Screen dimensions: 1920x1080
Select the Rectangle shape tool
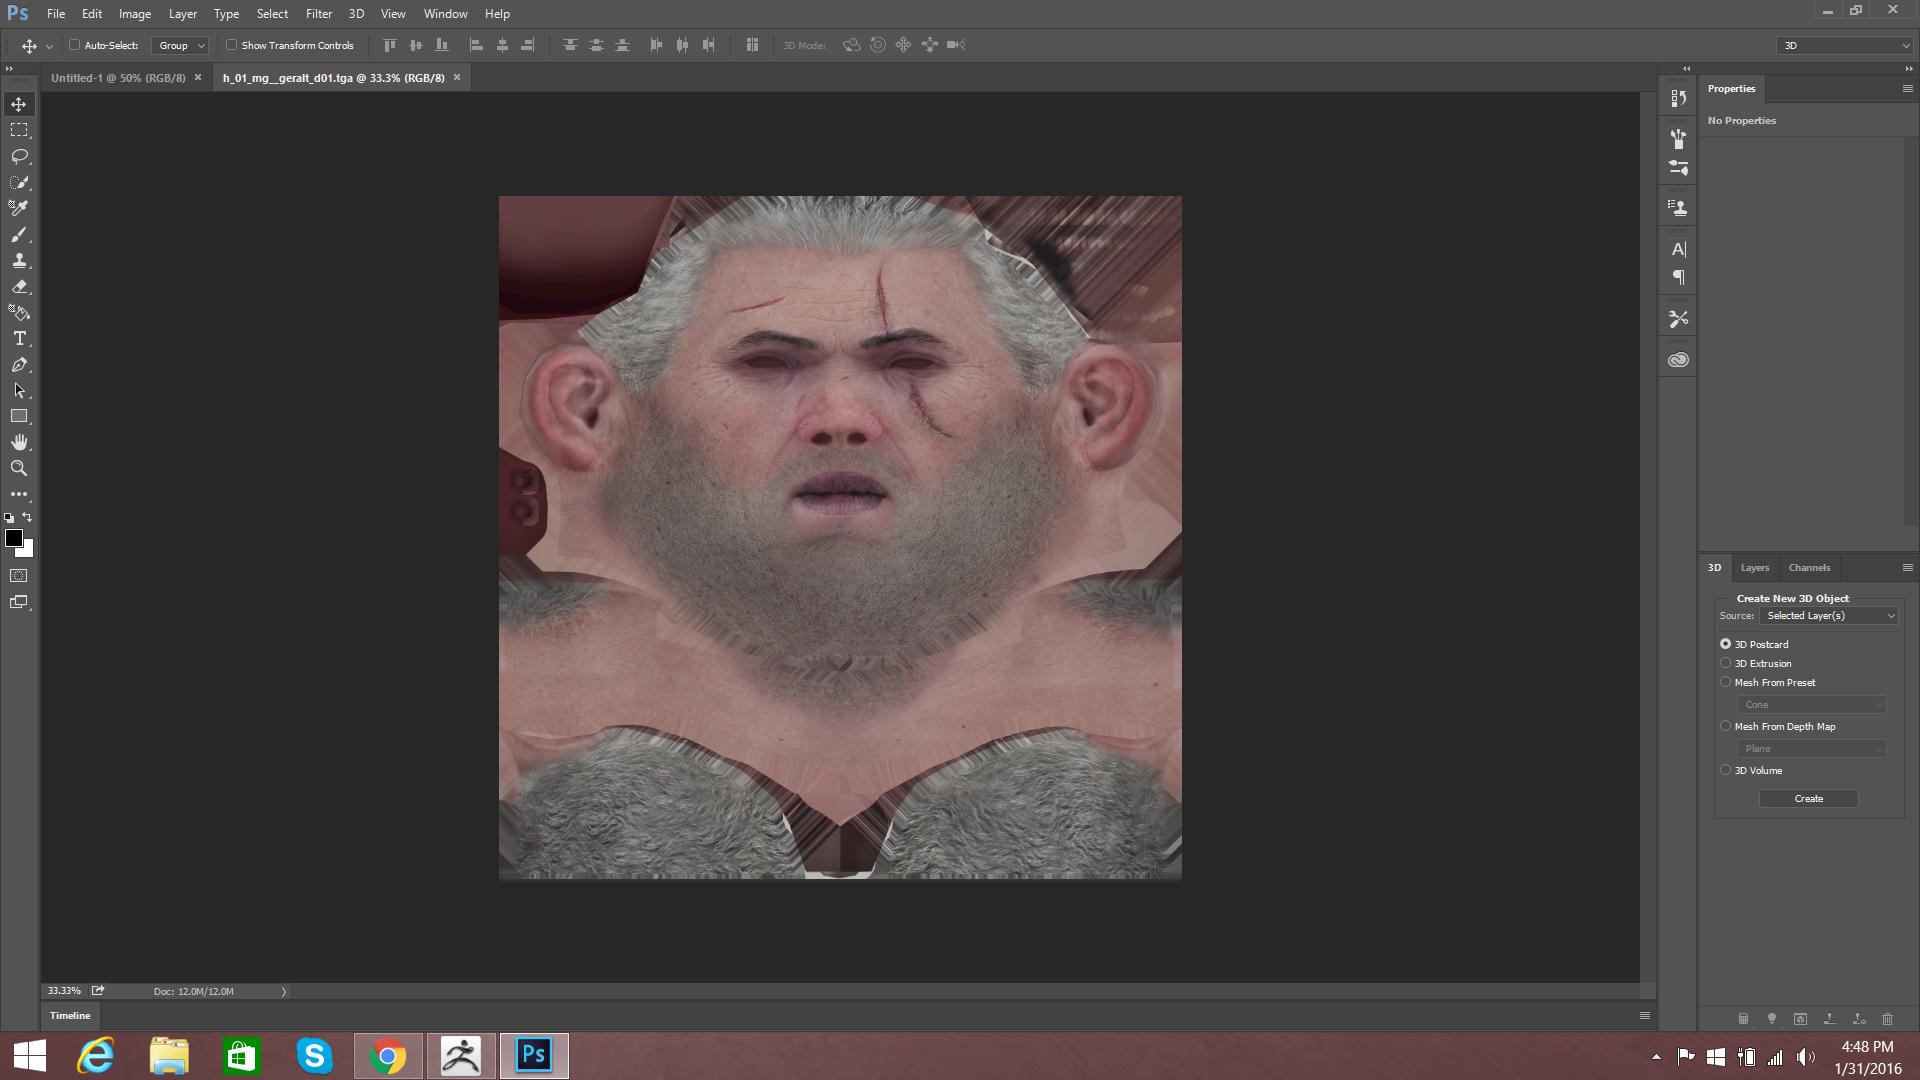coord(19,416)
